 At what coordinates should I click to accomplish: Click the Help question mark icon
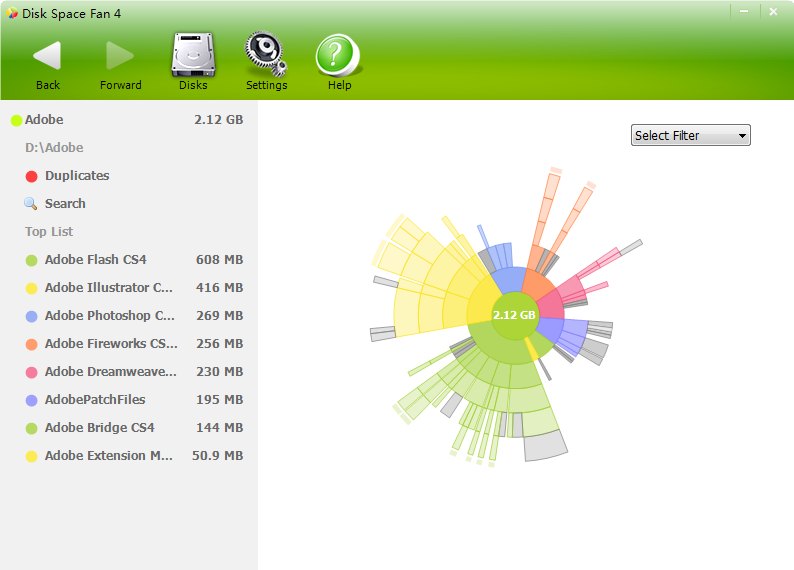point(339,55)
